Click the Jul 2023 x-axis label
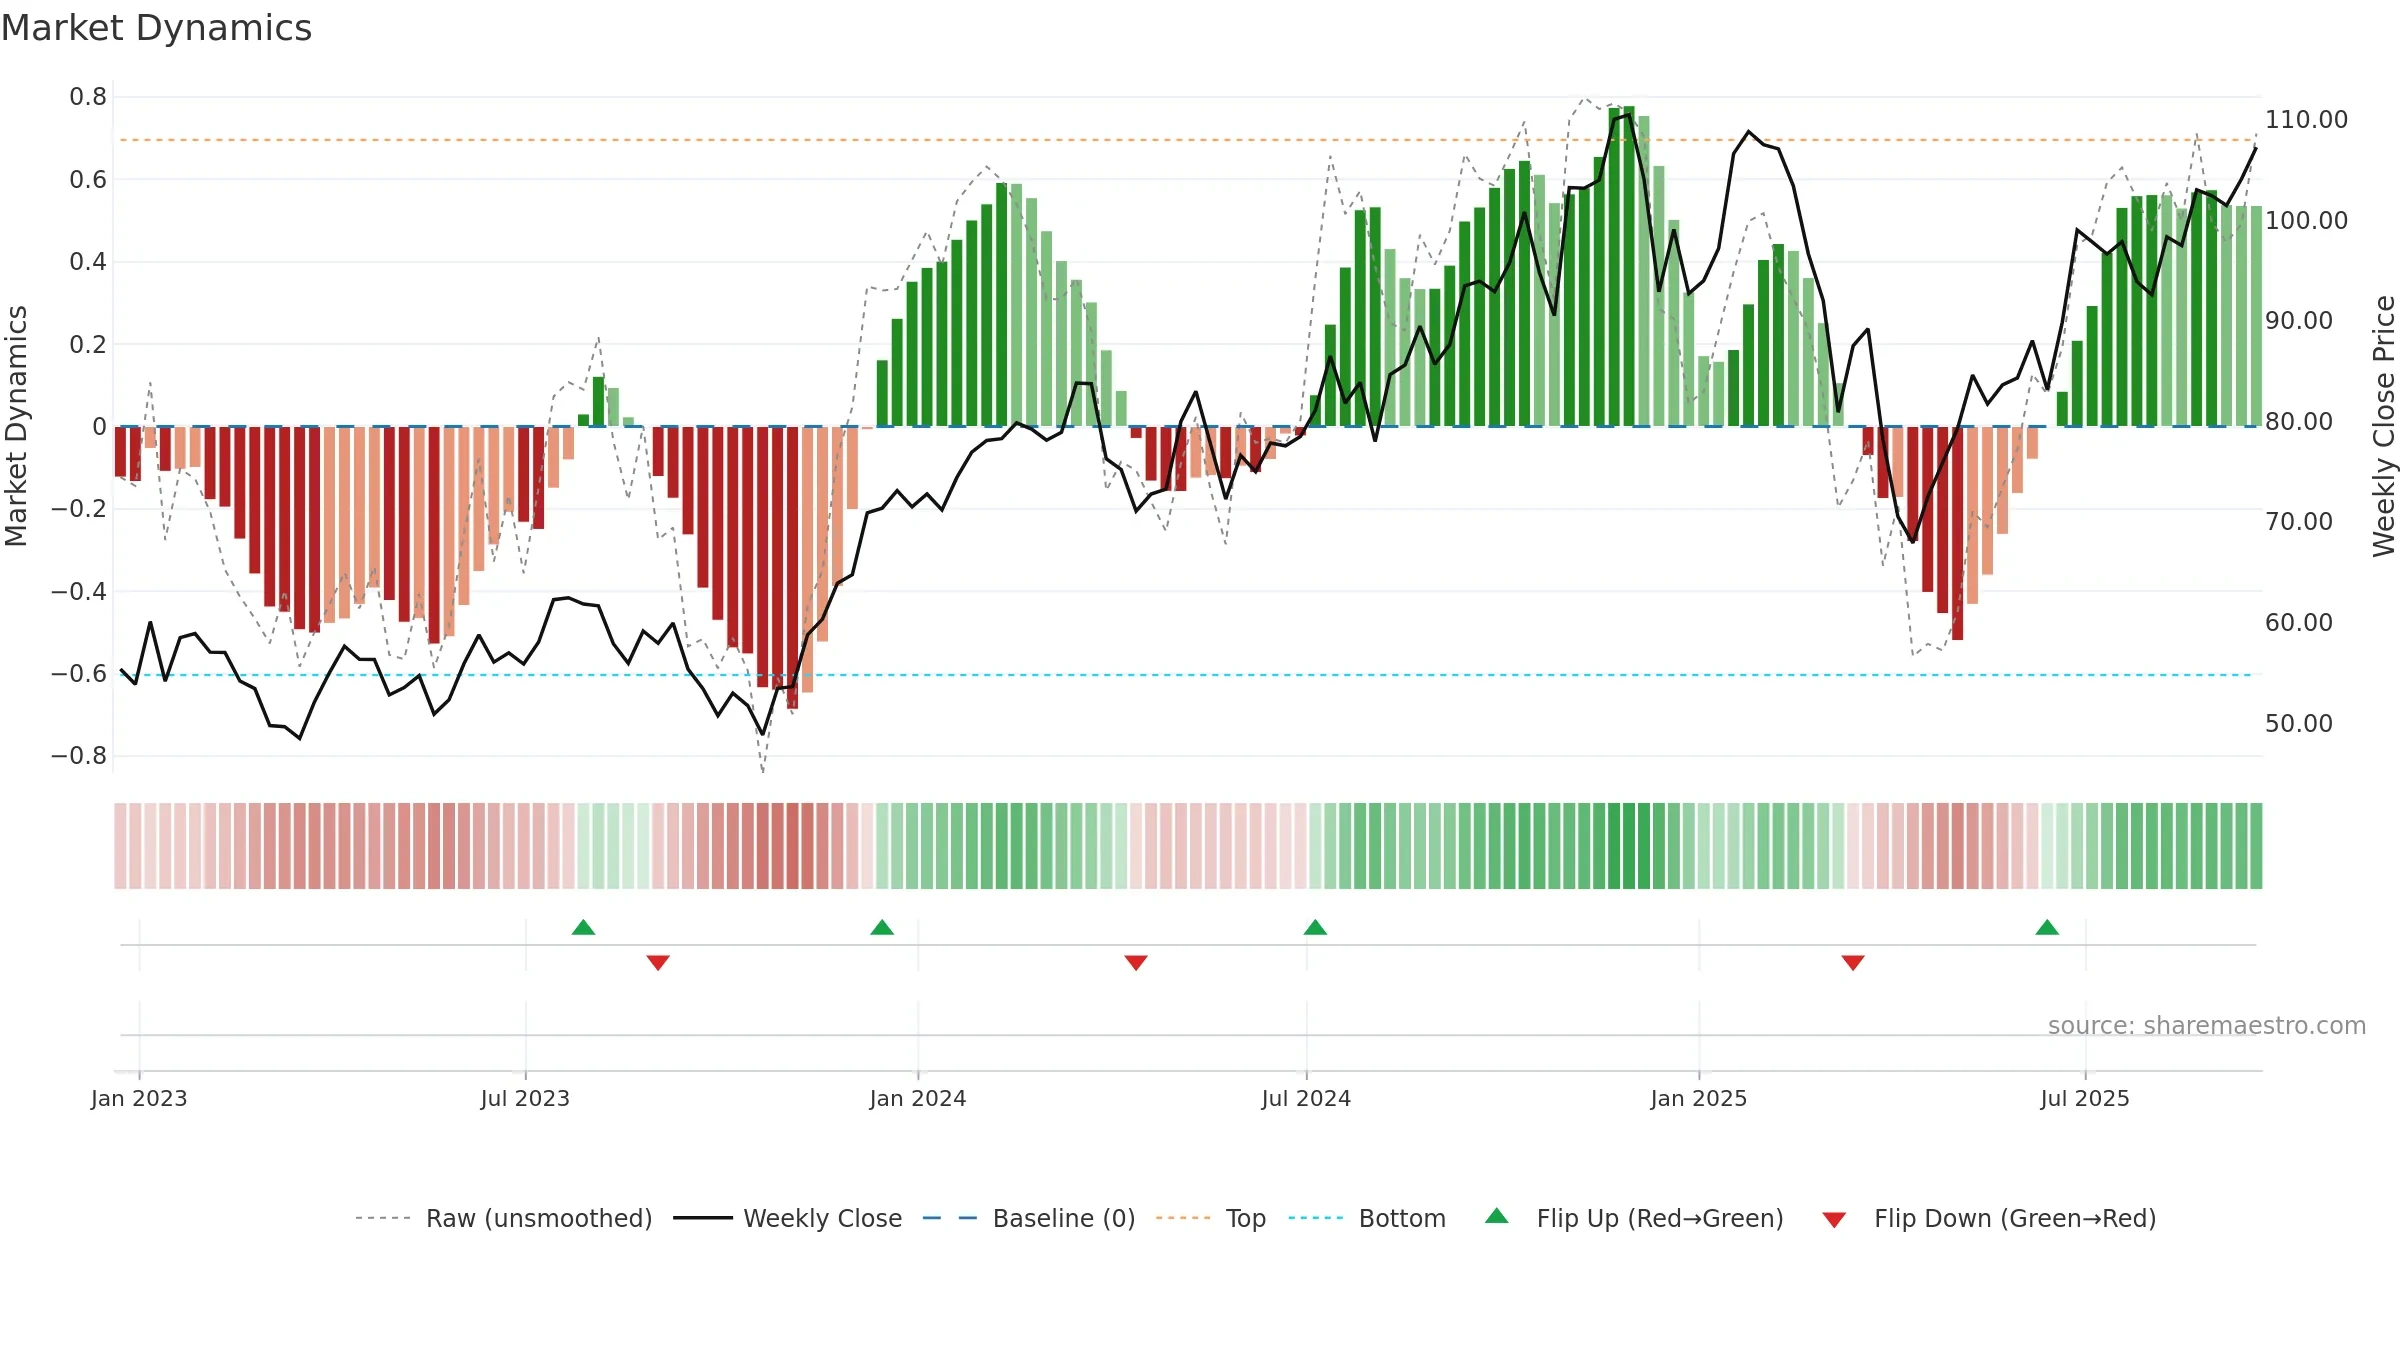2400x1350 pixels. tap(525, 1098)
